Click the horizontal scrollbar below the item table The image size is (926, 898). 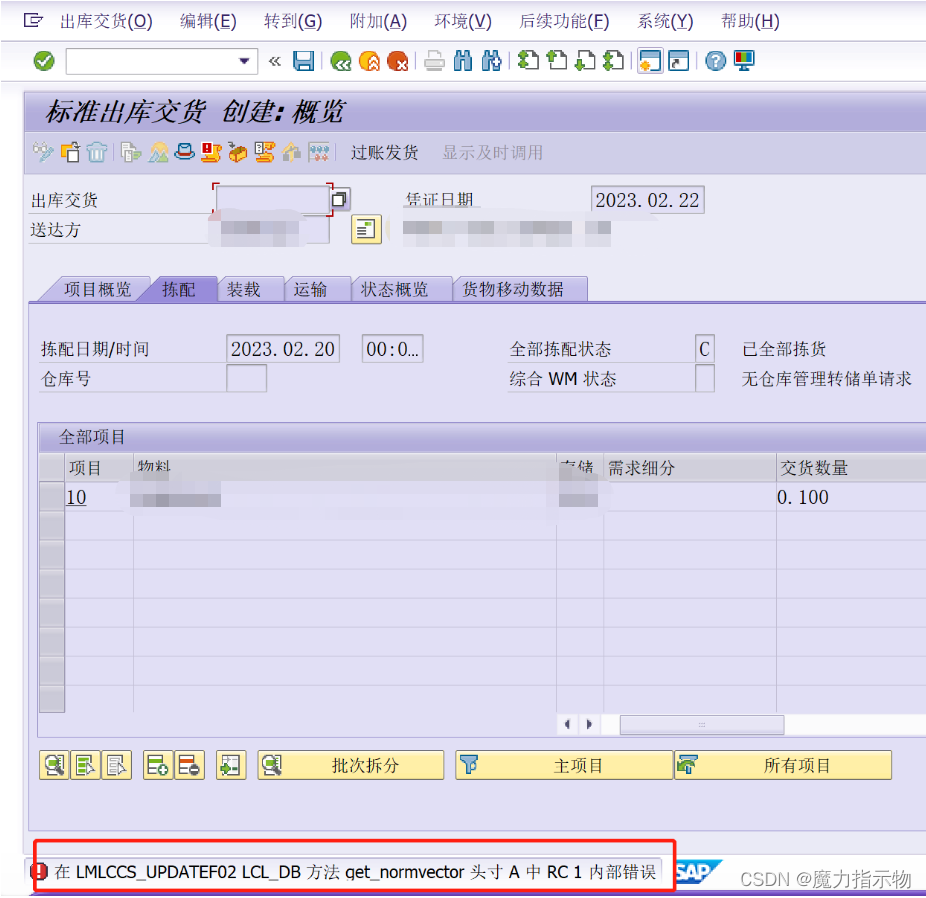pyautogui.click(x=701, y=725)
